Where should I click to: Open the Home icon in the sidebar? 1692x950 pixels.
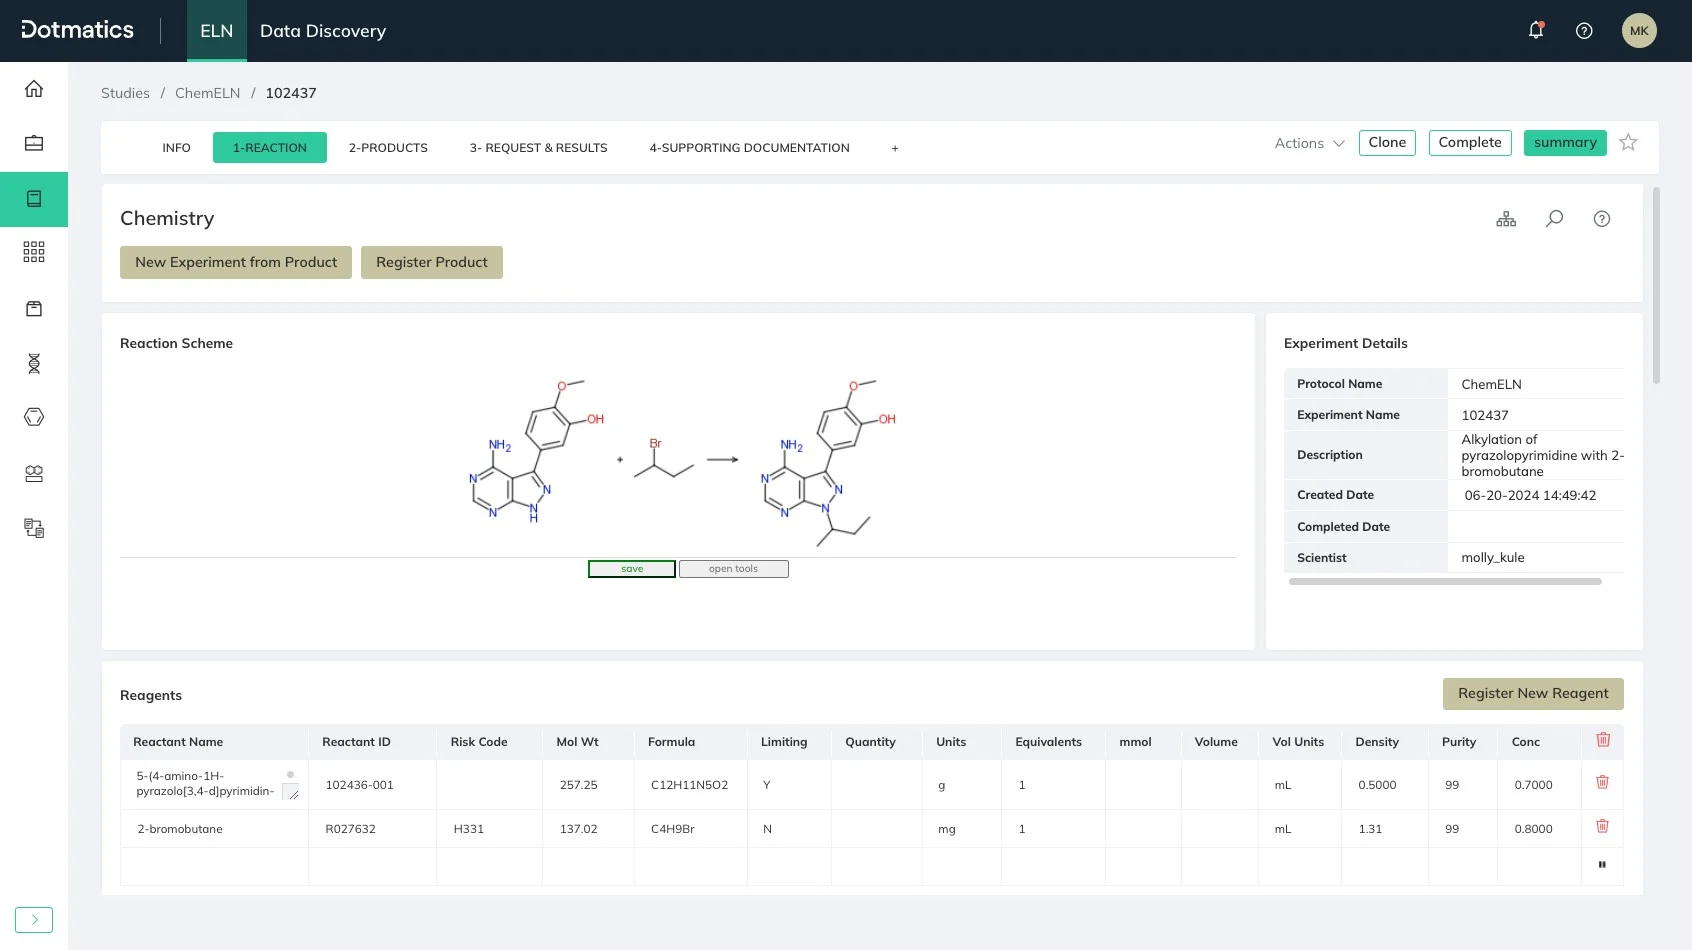pyautogui.click(x=34, y=89)
